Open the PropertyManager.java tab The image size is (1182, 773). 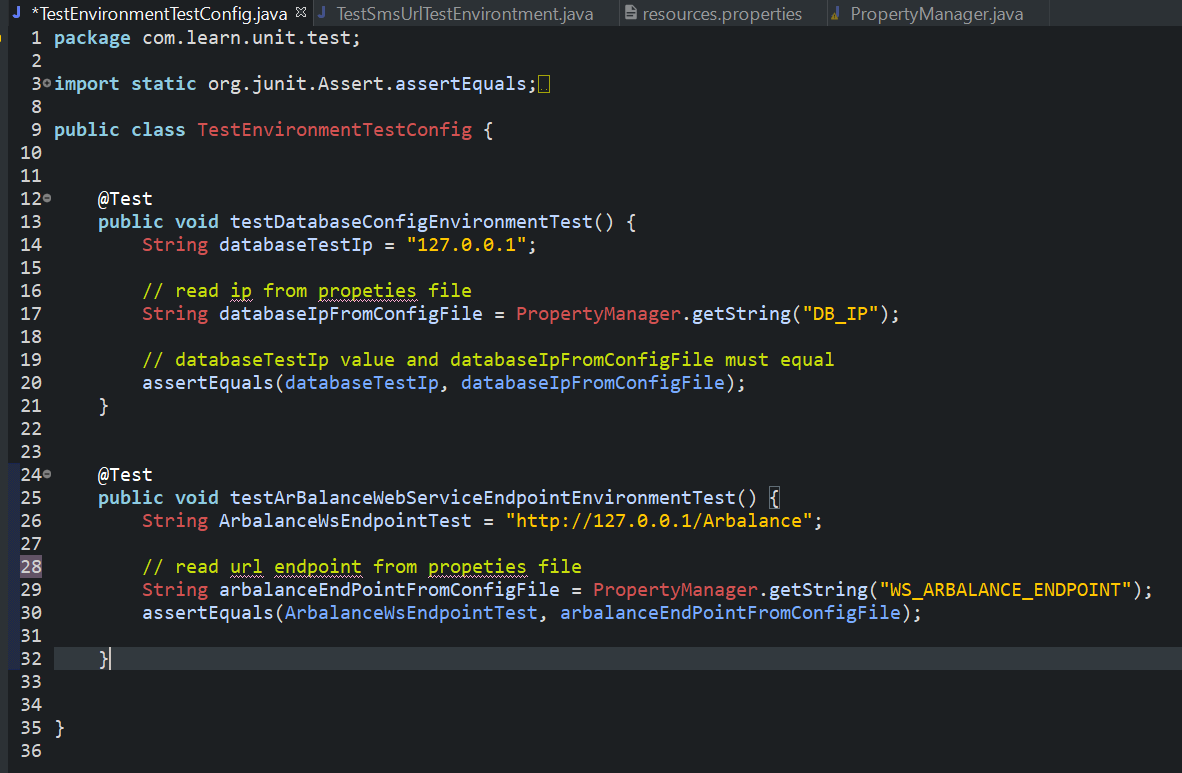tap(935, 14)
